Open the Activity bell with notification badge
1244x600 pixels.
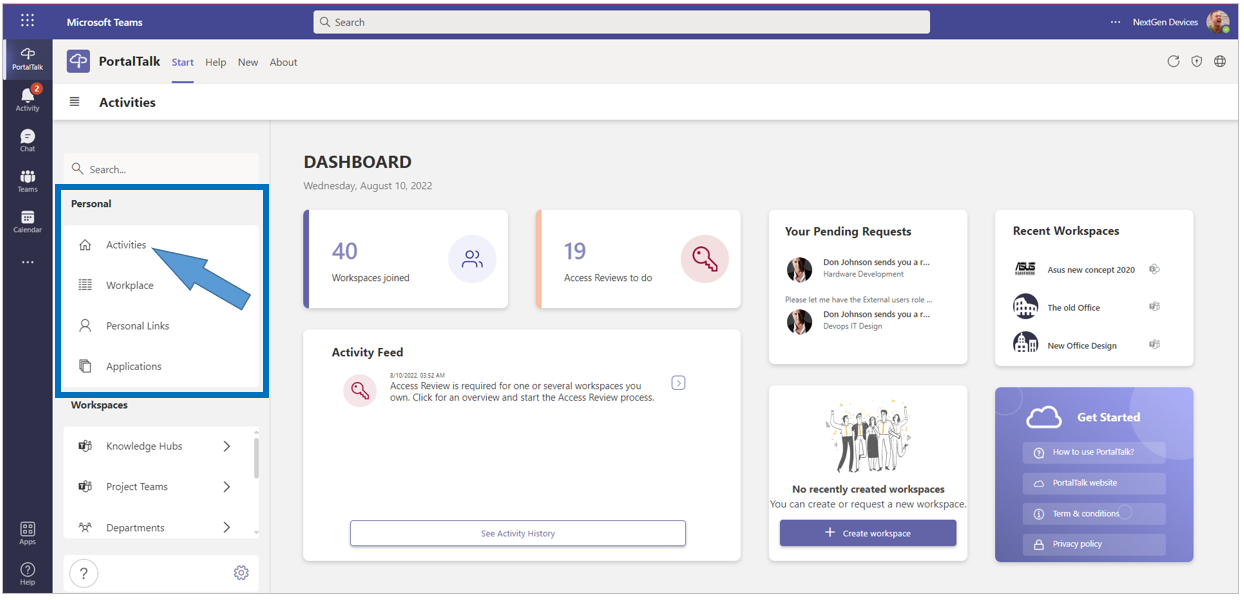pyautogui.click(x=27, y=98)
